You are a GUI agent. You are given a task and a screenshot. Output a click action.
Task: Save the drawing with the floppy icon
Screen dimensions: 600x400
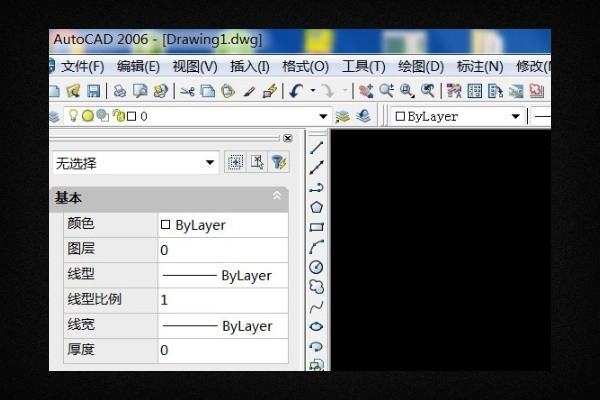[93, 91]
